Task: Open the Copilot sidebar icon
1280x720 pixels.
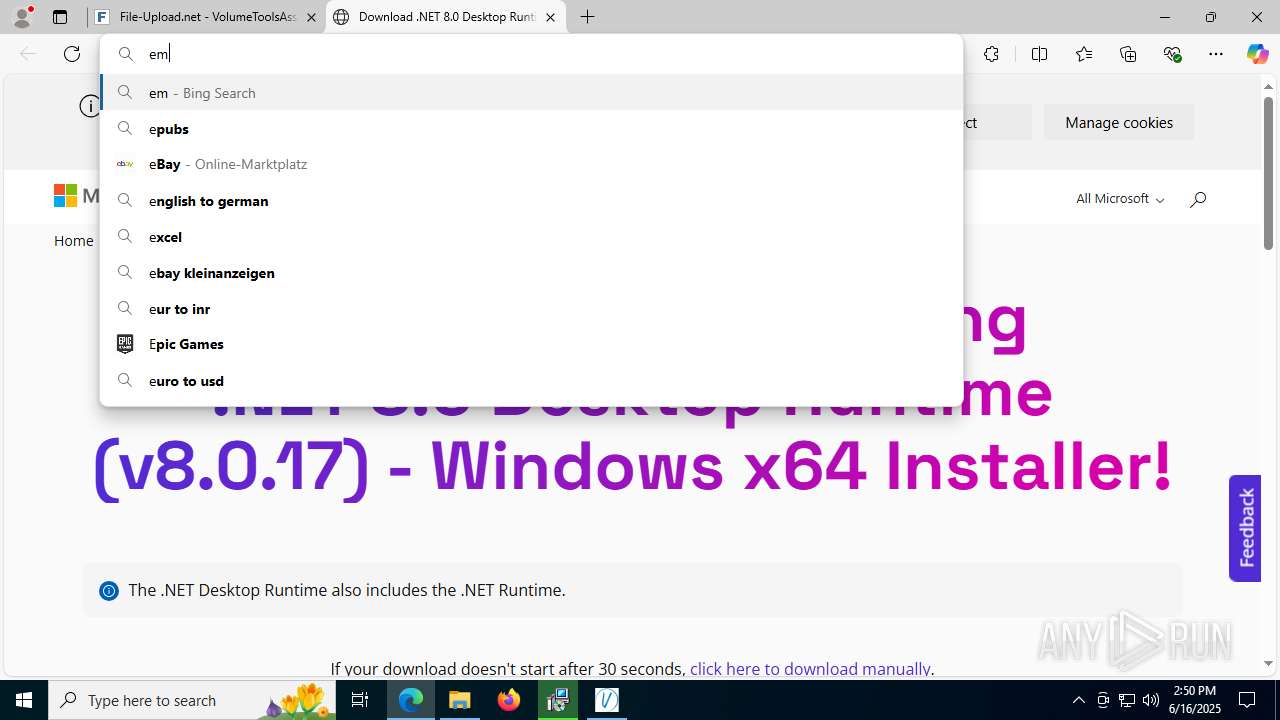Action: [x=1257, y=54]
